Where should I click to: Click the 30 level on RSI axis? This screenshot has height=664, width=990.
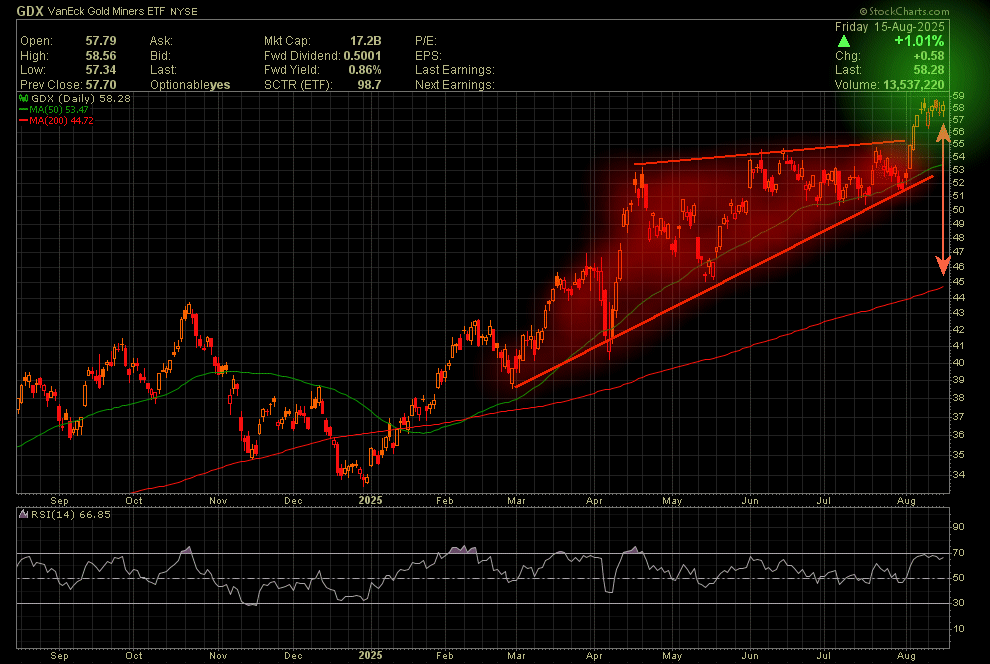tap(958, 603)
